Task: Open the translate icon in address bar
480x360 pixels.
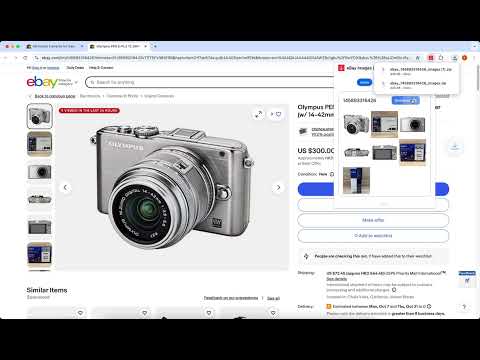Action: [418, 58]
